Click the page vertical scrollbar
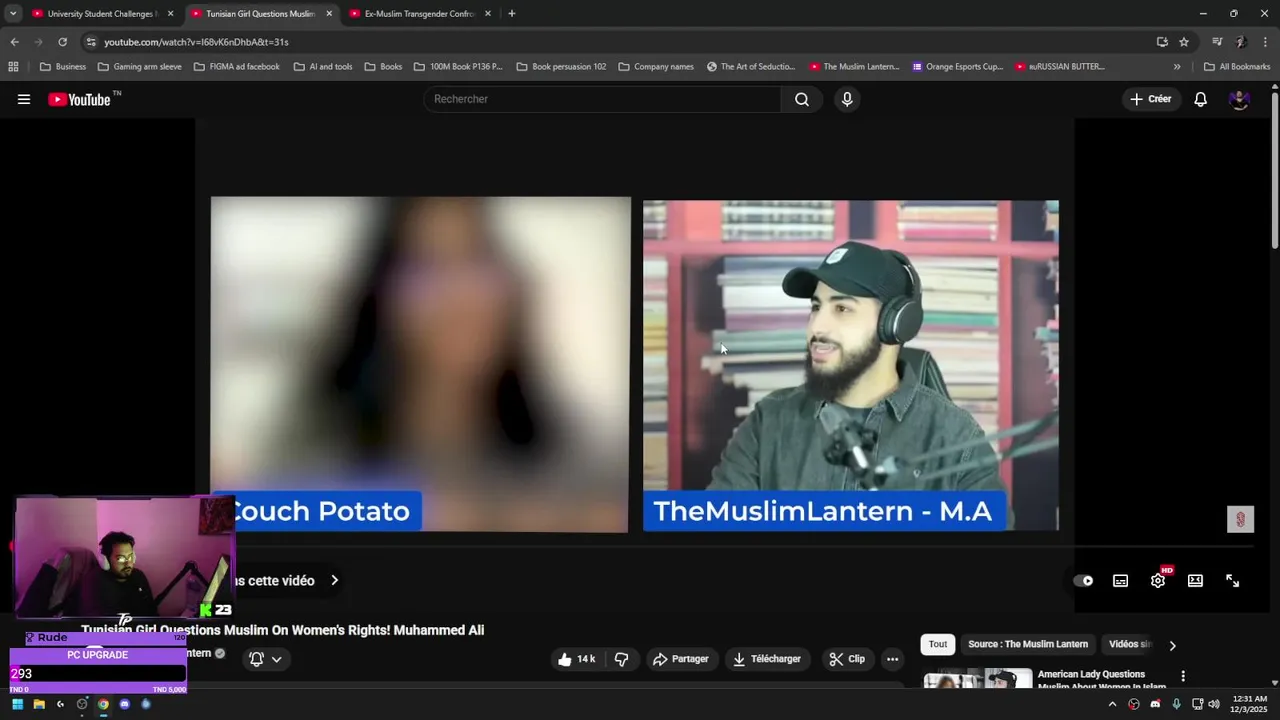The image size is (1280, 720). (x=1275, y=168)
